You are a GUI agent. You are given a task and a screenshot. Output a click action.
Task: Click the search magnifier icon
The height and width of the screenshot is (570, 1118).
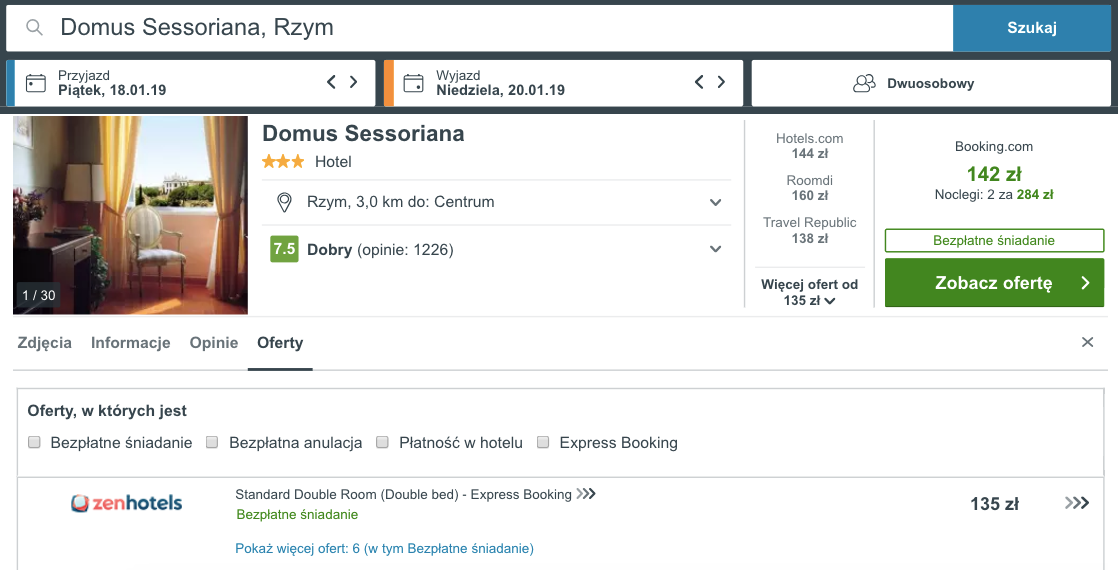(x=34, y=28)
